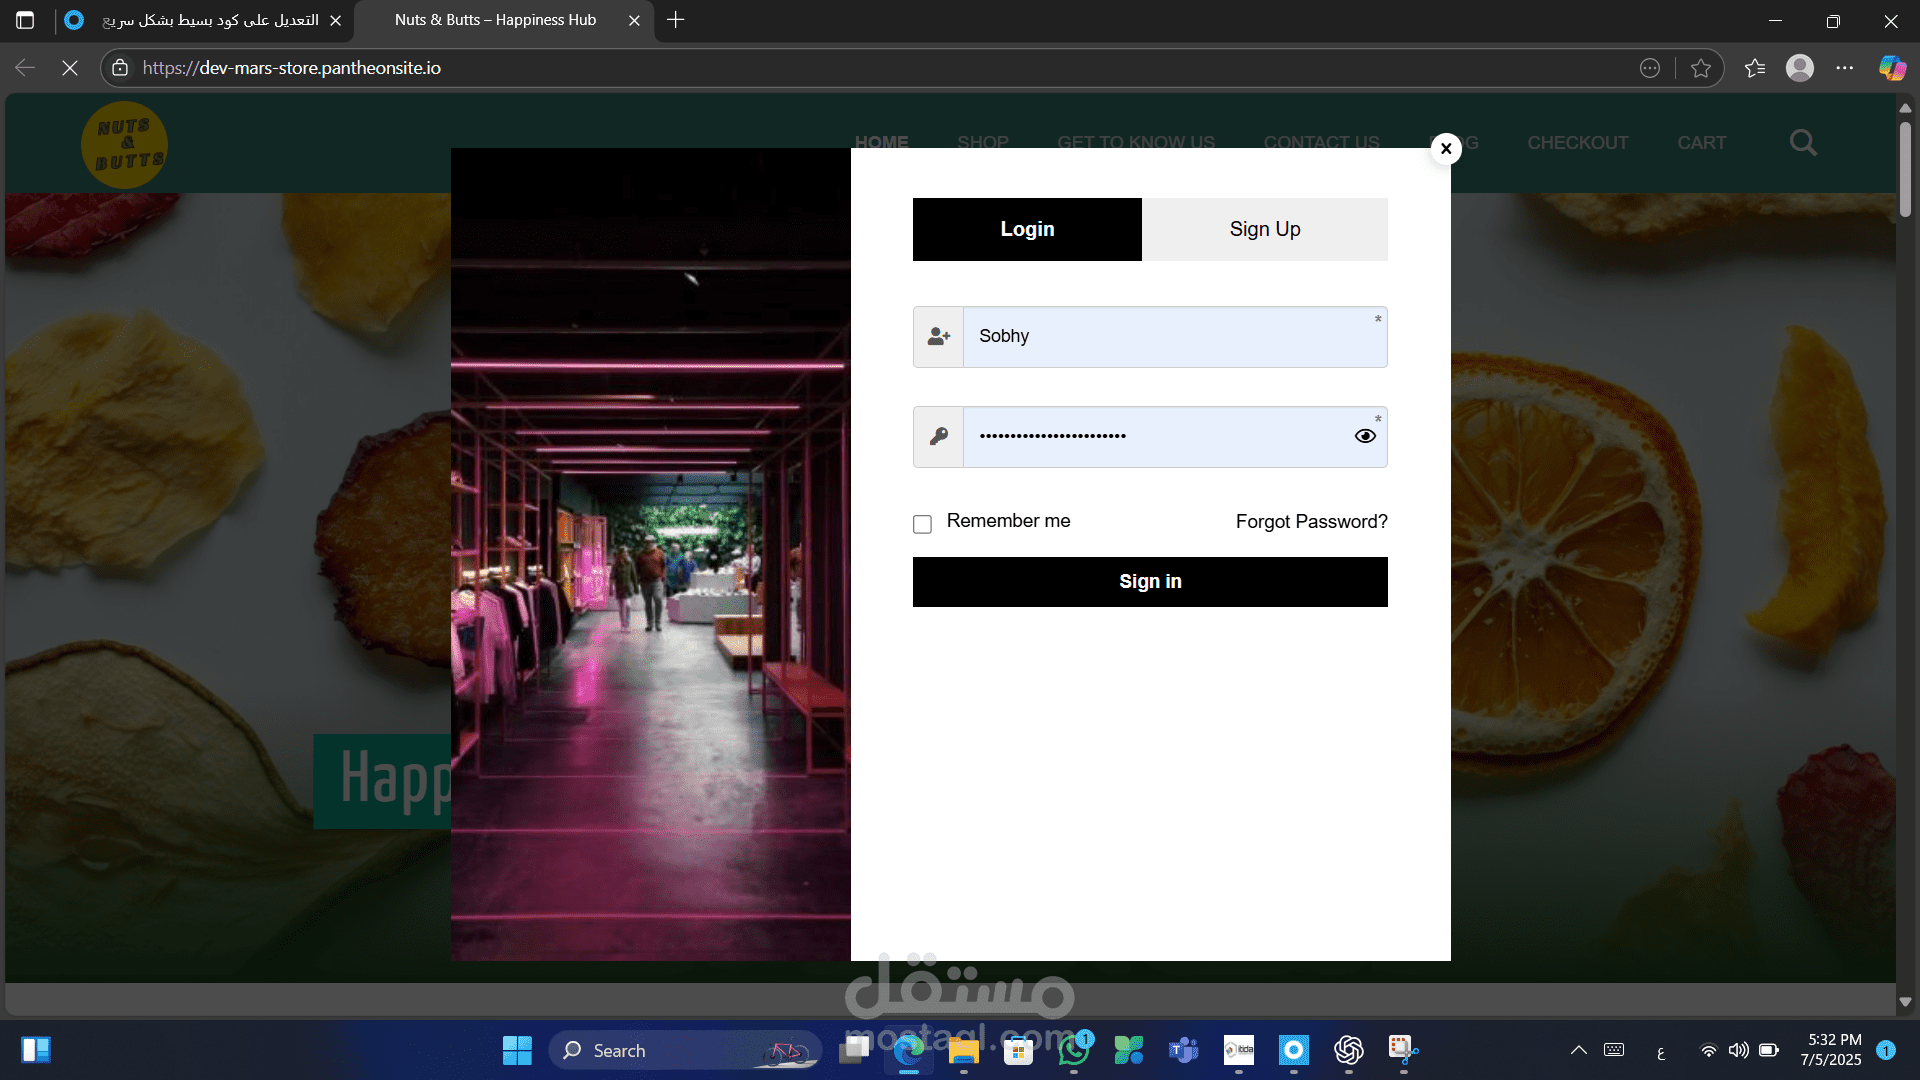The width and height of the screenshot is (1920, 1080).
Task: Open the Copilot icon in Edge toolbar
Action: pos(1892,68)
